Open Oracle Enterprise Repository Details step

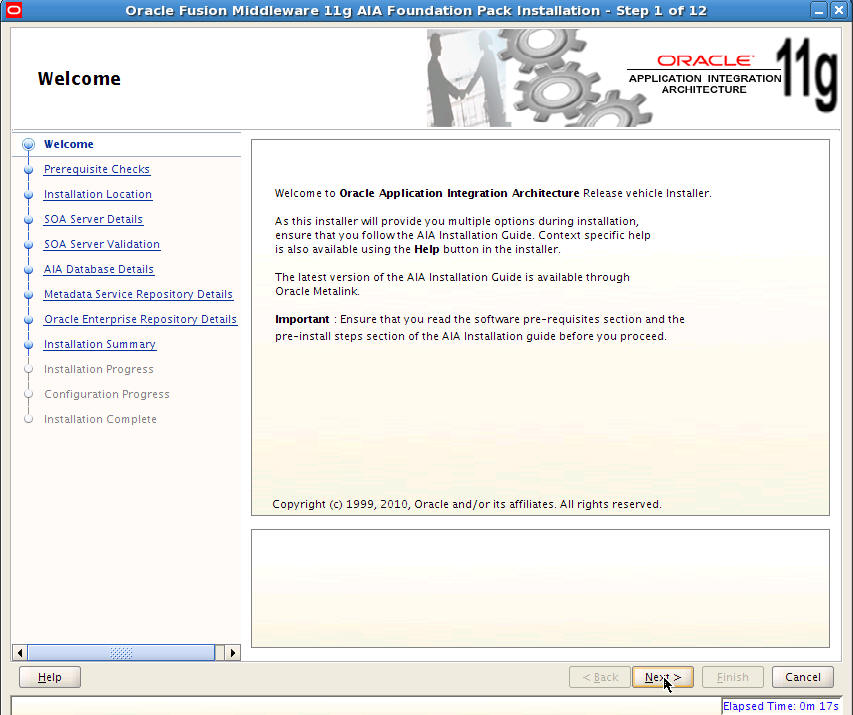[140, 319]
